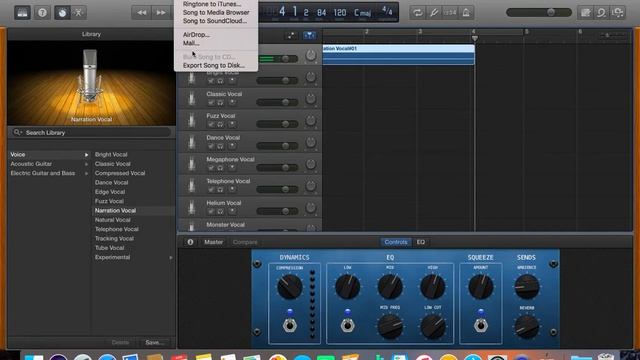The width and height of the screenshot is (640, 360).
Task: Click the Fast Forward transport button
Action: [x=161, y=13]
